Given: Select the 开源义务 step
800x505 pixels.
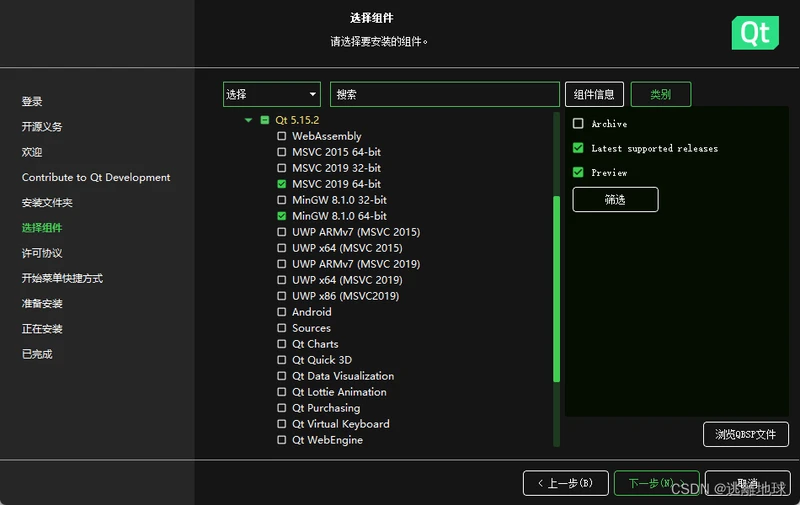Looking at the screenshot, I should [x=42, y=127].
